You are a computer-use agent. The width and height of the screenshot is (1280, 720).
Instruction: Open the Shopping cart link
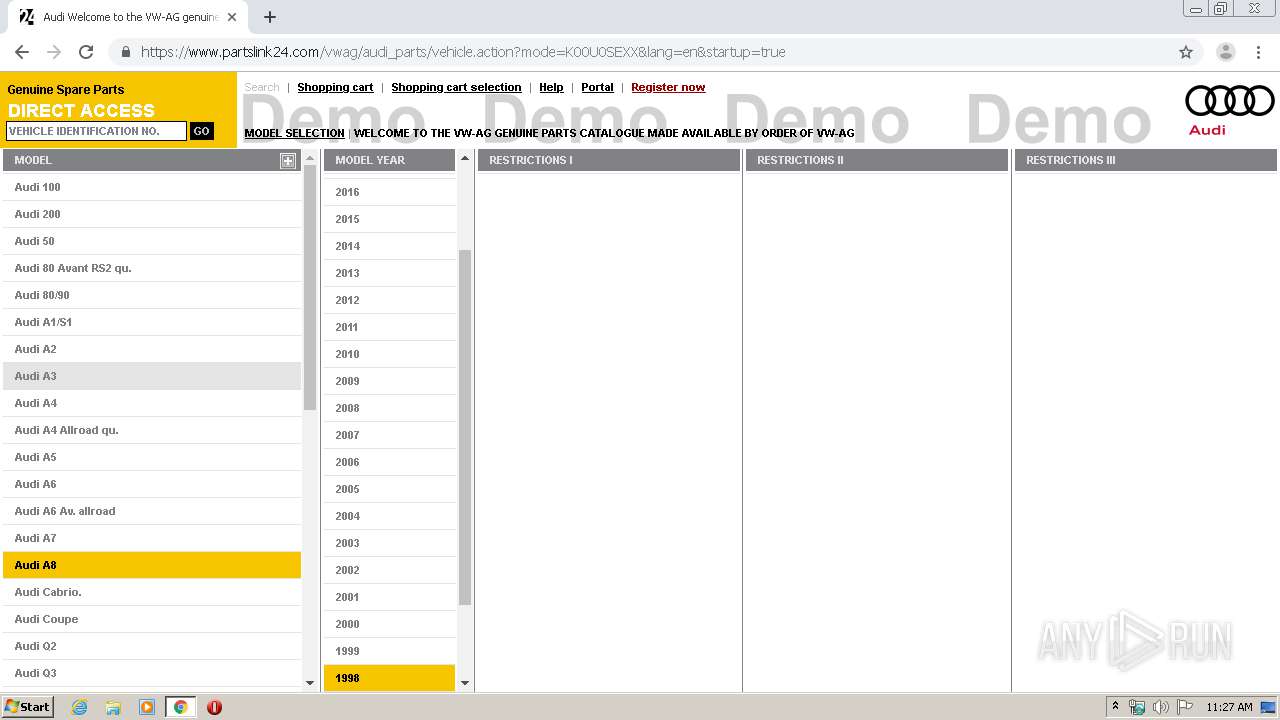pyautogui.click(x=335, y=87)
